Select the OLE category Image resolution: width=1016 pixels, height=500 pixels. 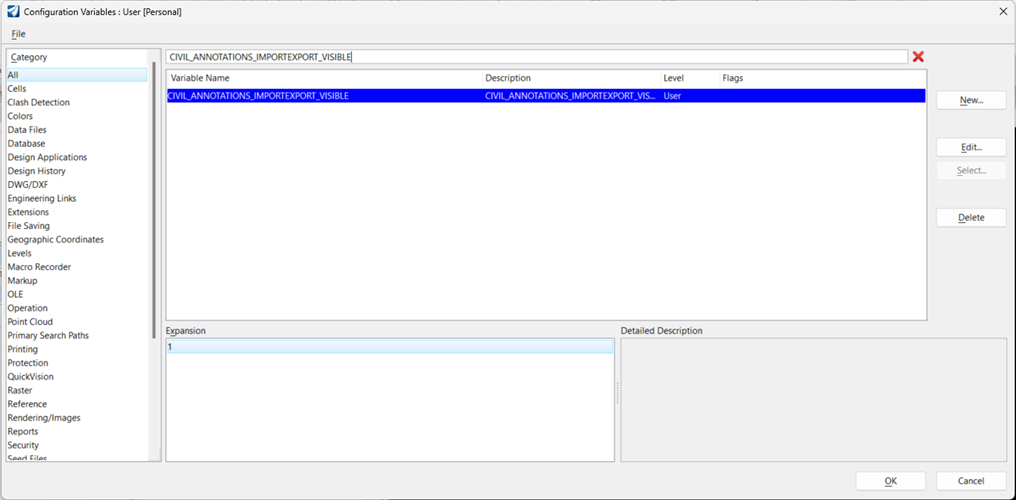pyautogui.click(x=15, y=294)
